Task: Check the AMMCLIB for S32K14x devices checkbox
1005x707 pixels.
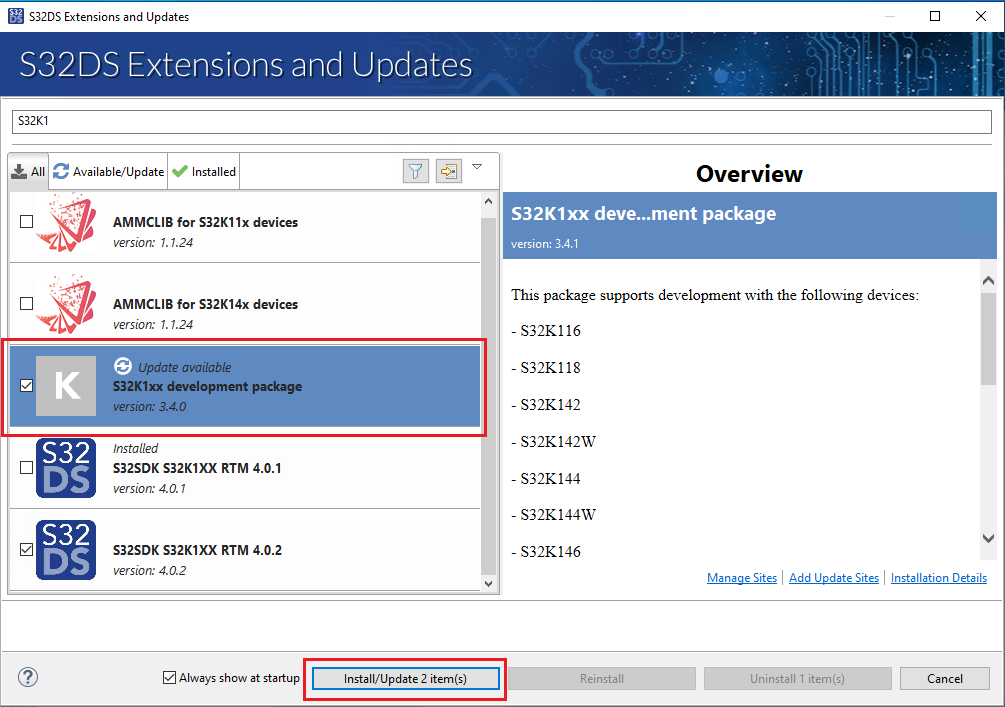Action: (25, 304)
